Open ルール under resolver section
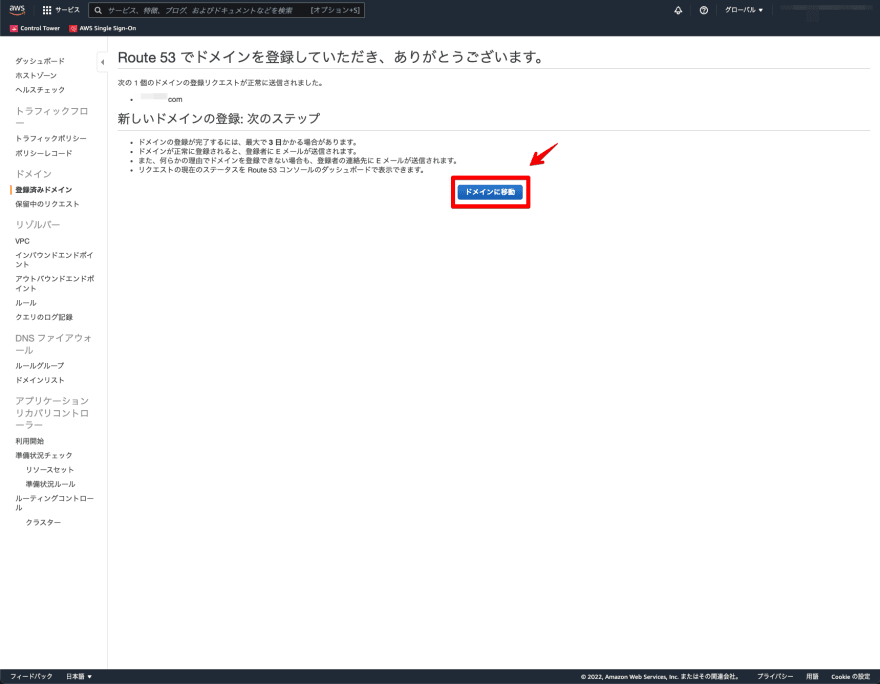 (26, 302)
